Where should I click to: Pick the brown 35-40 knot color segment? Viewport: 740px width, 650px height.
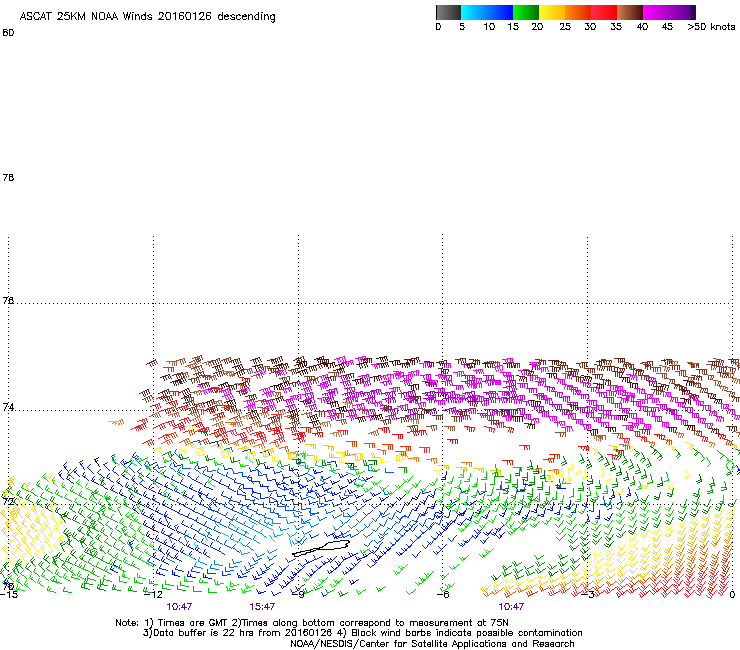coord(630,12)
